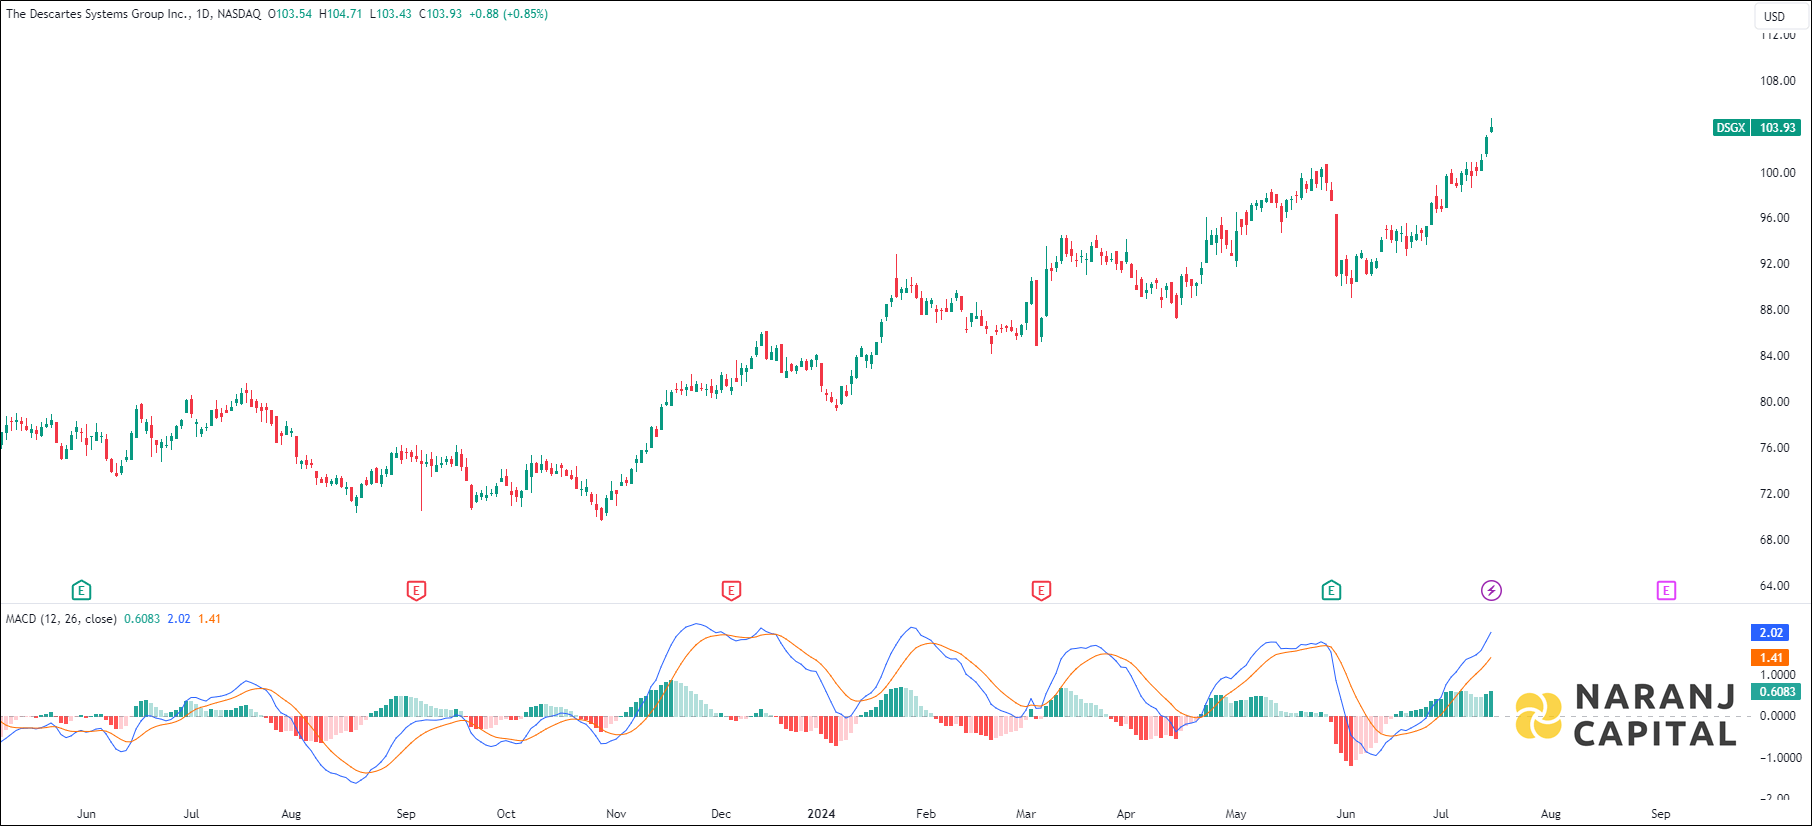
Task: Click the green earnings marker before June 2024
Action: pyautogui.click(x=1331, y=591)
